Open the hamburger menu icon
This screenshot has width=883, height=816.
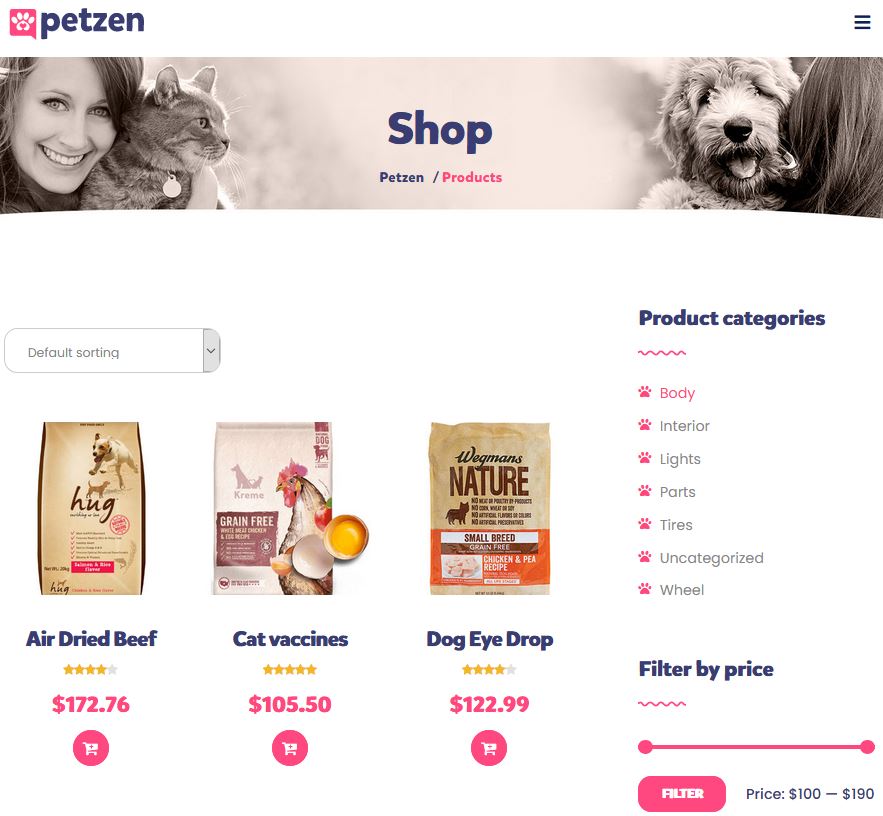pyautogui.click(x=862, y=22)
